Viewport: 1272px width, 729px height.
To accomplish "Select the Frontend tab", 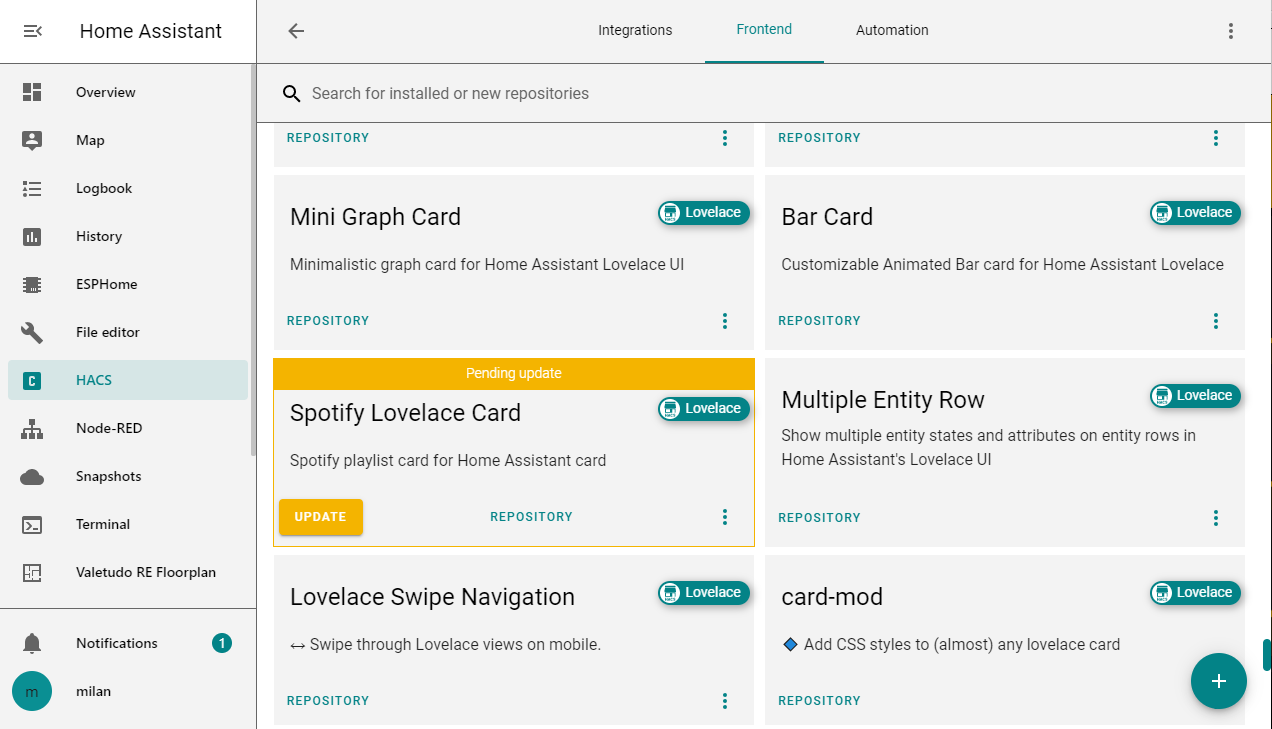I will click(x=764, y=30).
